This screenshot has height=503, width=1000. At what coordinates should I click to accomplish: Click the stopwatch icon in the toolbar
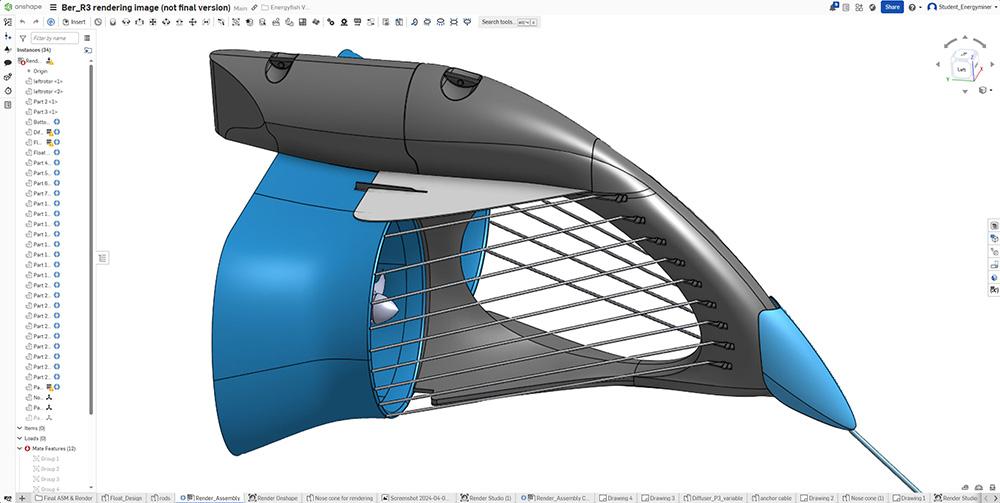pyautogui.click(x=98, y=22)
